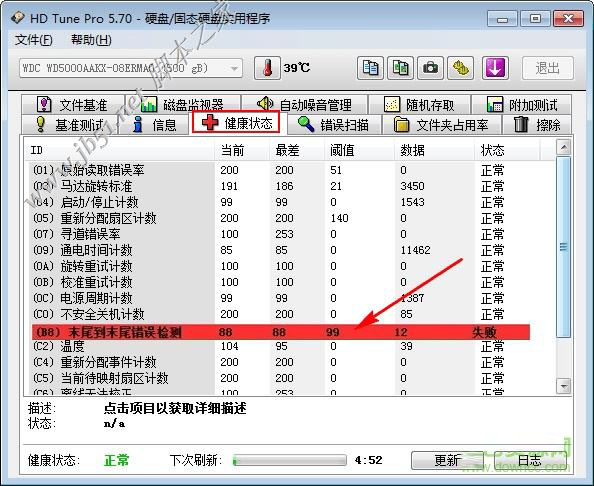Switch to the 擦除 tab
Viewport: 594px width, 486px height.
tap(537, 124)
